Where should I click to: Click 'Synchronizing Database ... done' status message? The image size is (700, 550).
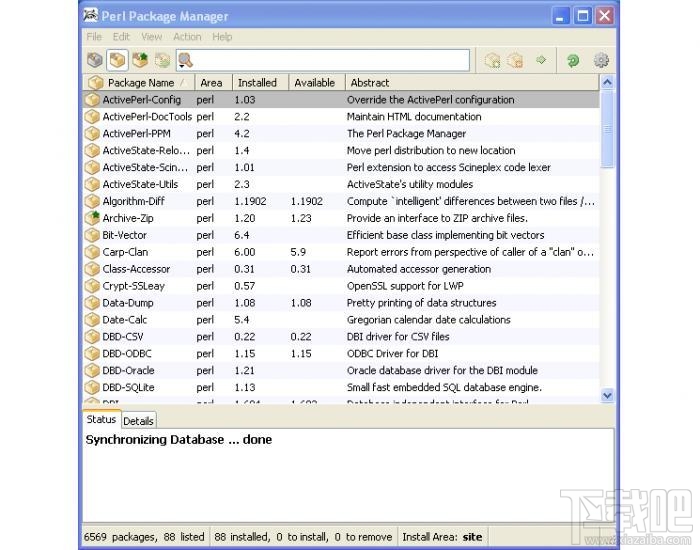pyautogui.click(x=179, y=440)
